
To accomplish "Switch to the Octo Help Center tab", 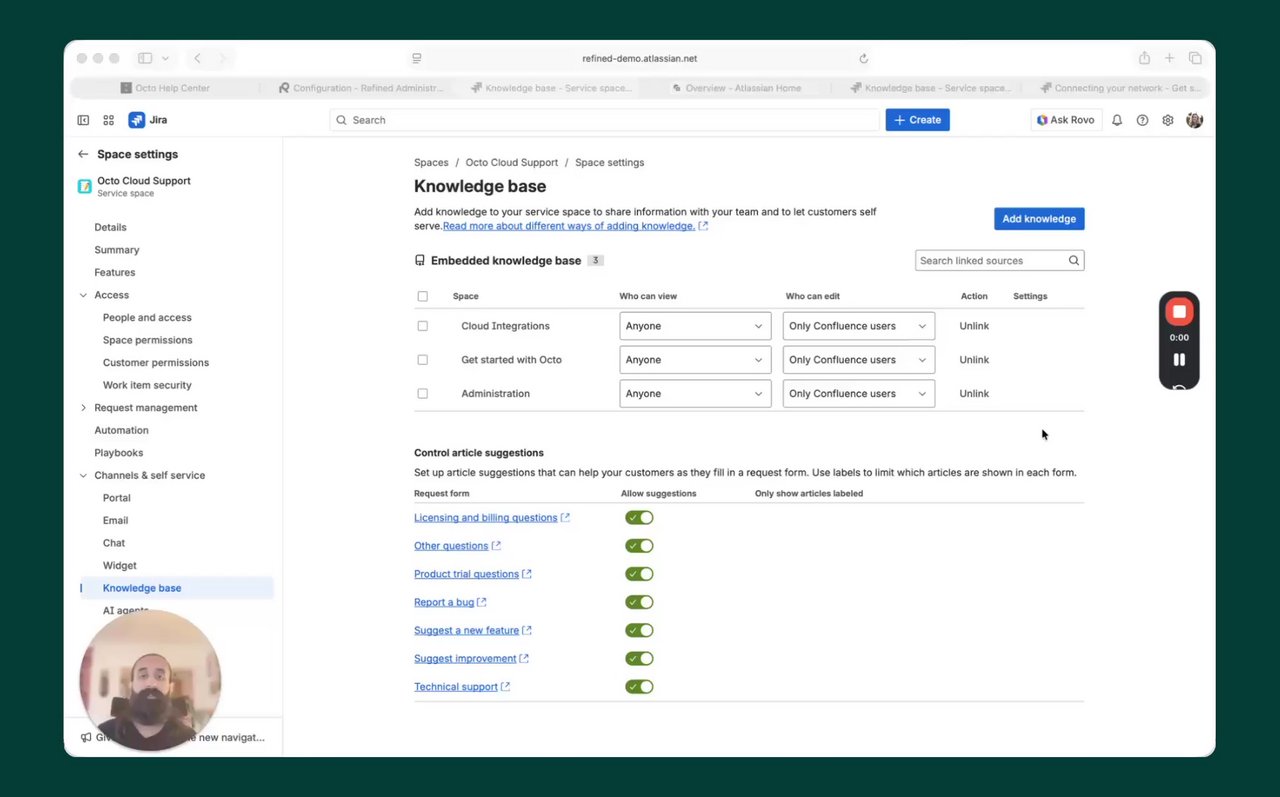I will tap(165, 88).
